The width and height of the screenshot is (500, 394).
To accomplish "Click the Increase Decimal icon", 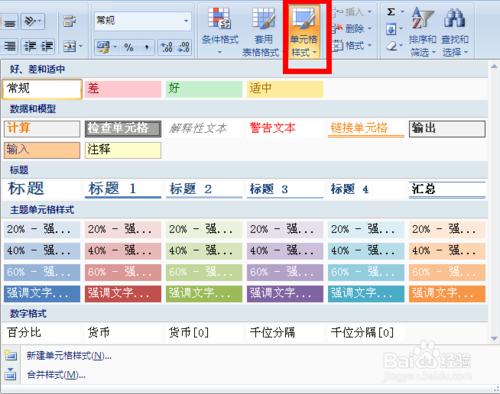I will click(166, 47).
